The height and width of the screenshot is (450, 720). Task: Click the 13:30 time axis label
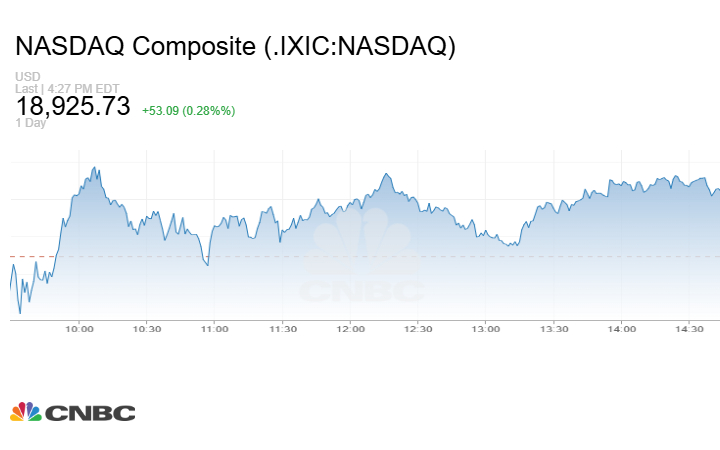(554, 329)
